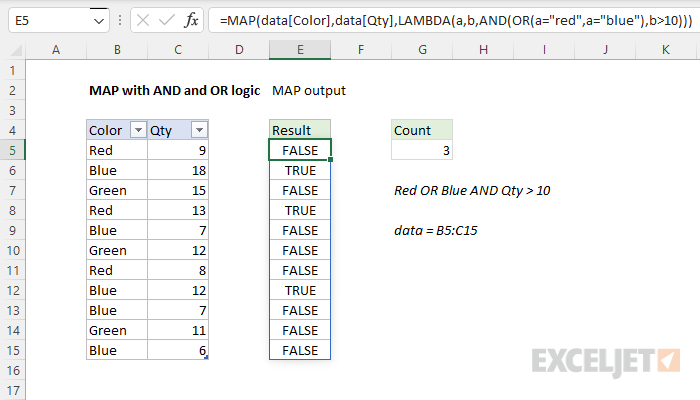
Task: Select the cell with Qty 18
Action: point(178,170)
